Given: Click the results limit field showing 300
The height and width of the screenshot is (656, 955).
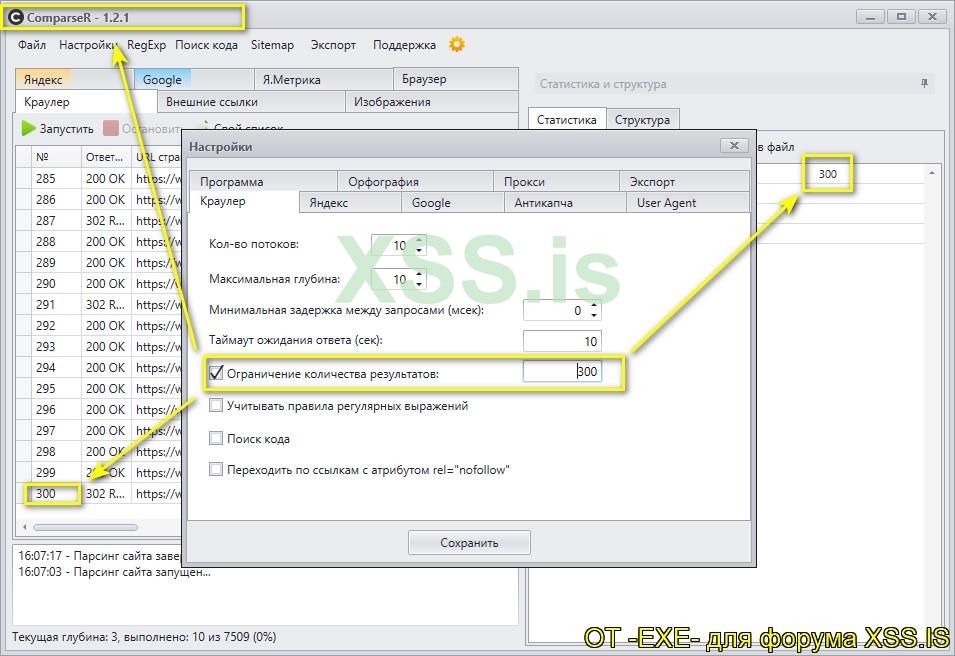Looking at the screenshot, I should 562,371.
